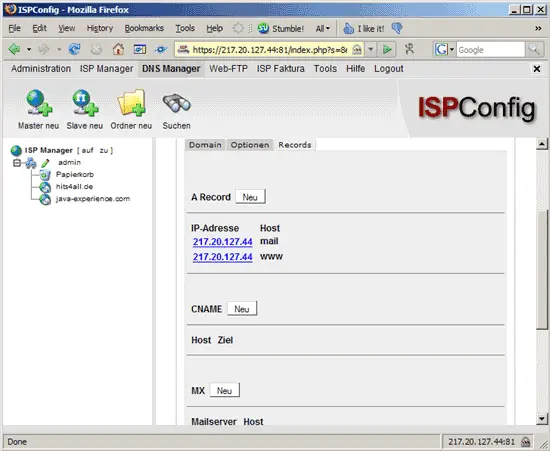Click the StumbleUpon Stumble! button
The height and width of the screenshot is (451, 550).
pyautogui.click(x=281, y=28)
